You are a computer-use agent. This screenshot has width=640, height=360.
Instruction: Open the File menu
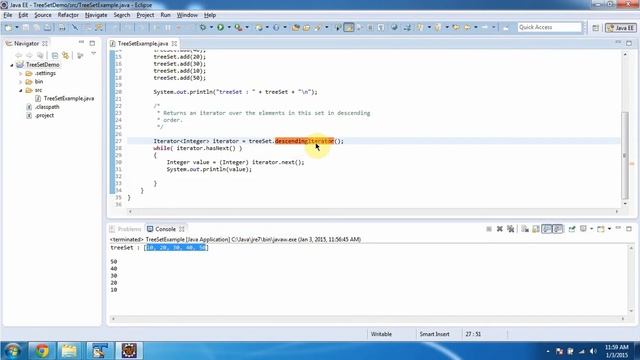coord(8,15)
